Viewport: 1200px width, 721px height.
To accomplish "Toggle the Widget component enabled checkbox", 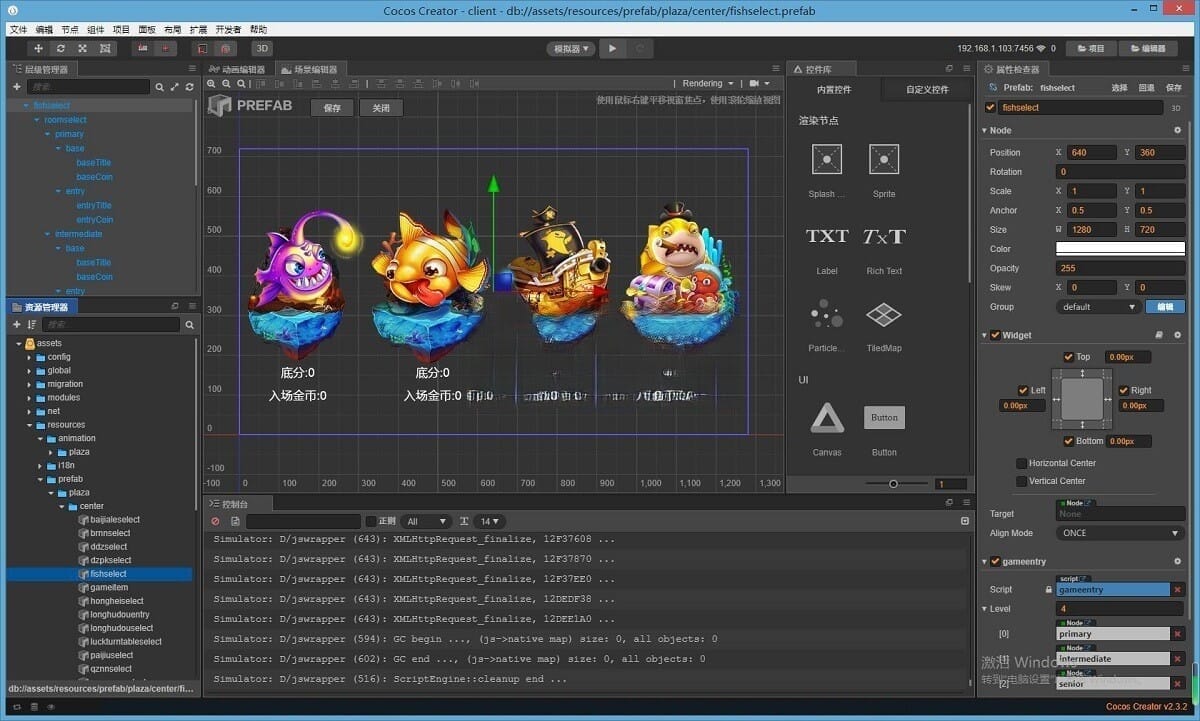I will (996, 335).
